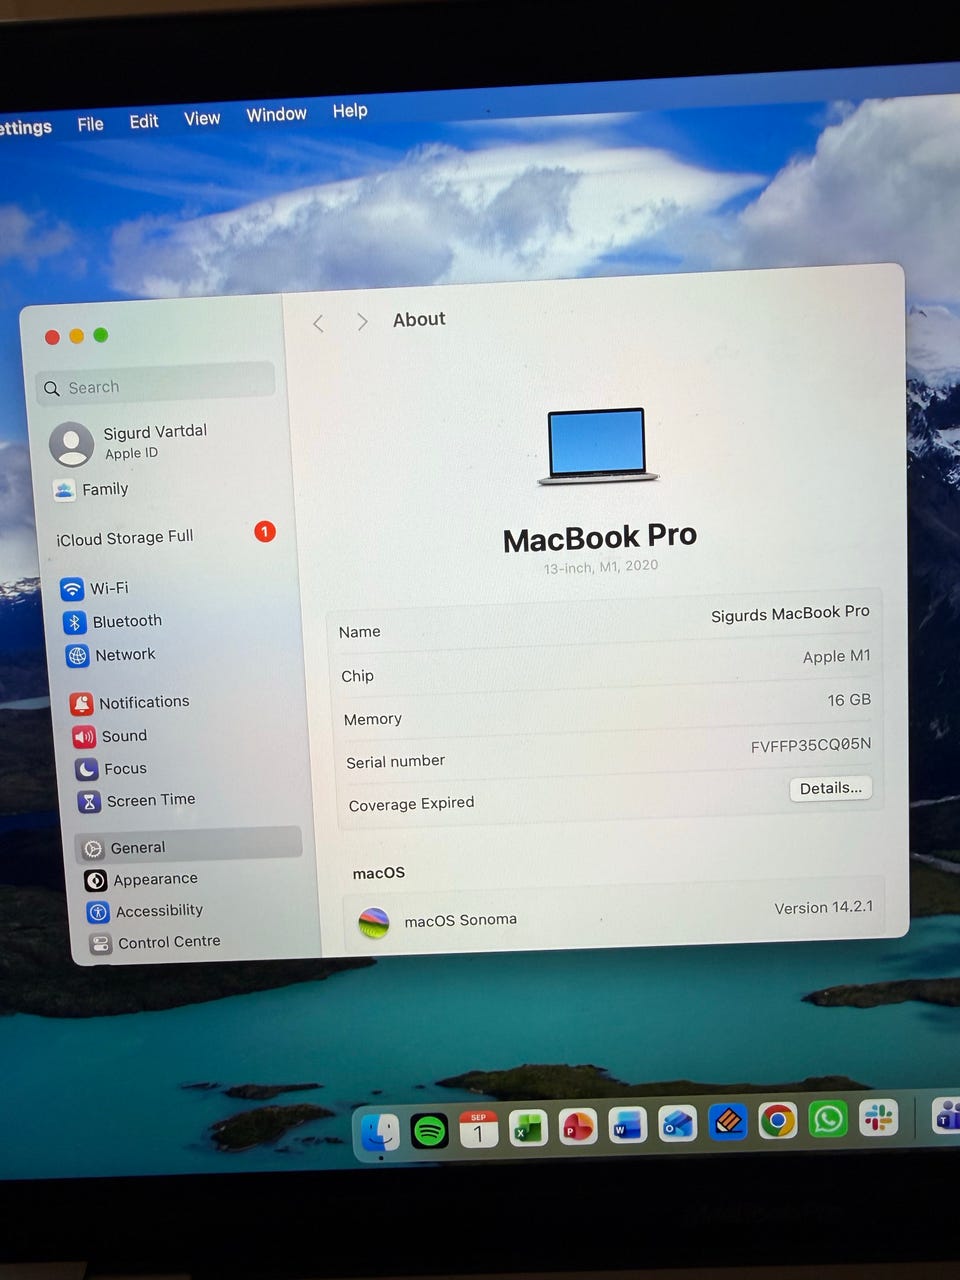Click the 13-inch, M1, 2020 subtitle
This screenshot has height=1280, width=960.
coord(601,566)
